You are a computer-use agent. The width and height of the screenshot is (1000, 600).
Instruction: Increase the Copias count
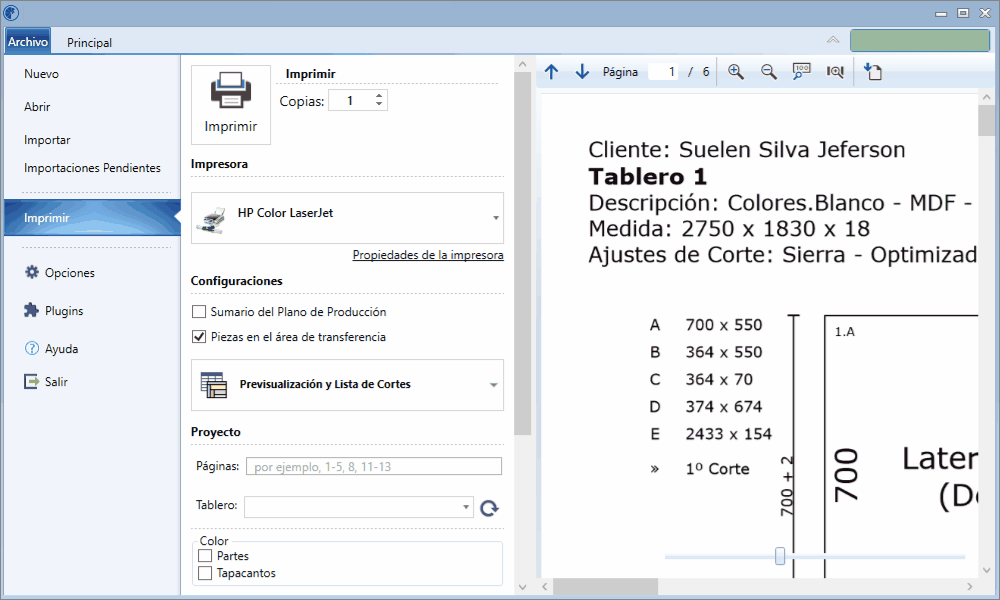point(379,96)
